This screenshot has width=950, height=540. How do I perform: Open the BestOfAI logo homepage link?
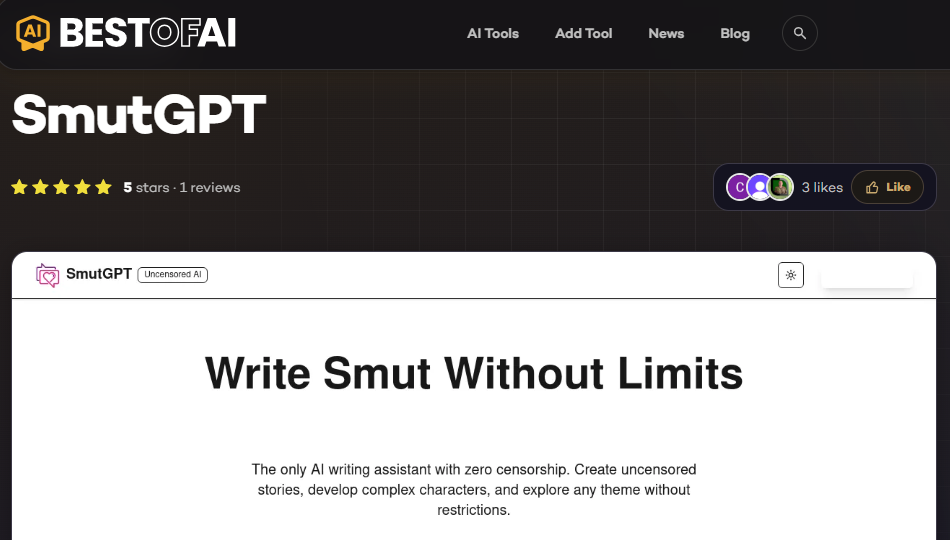click(126, 33)
